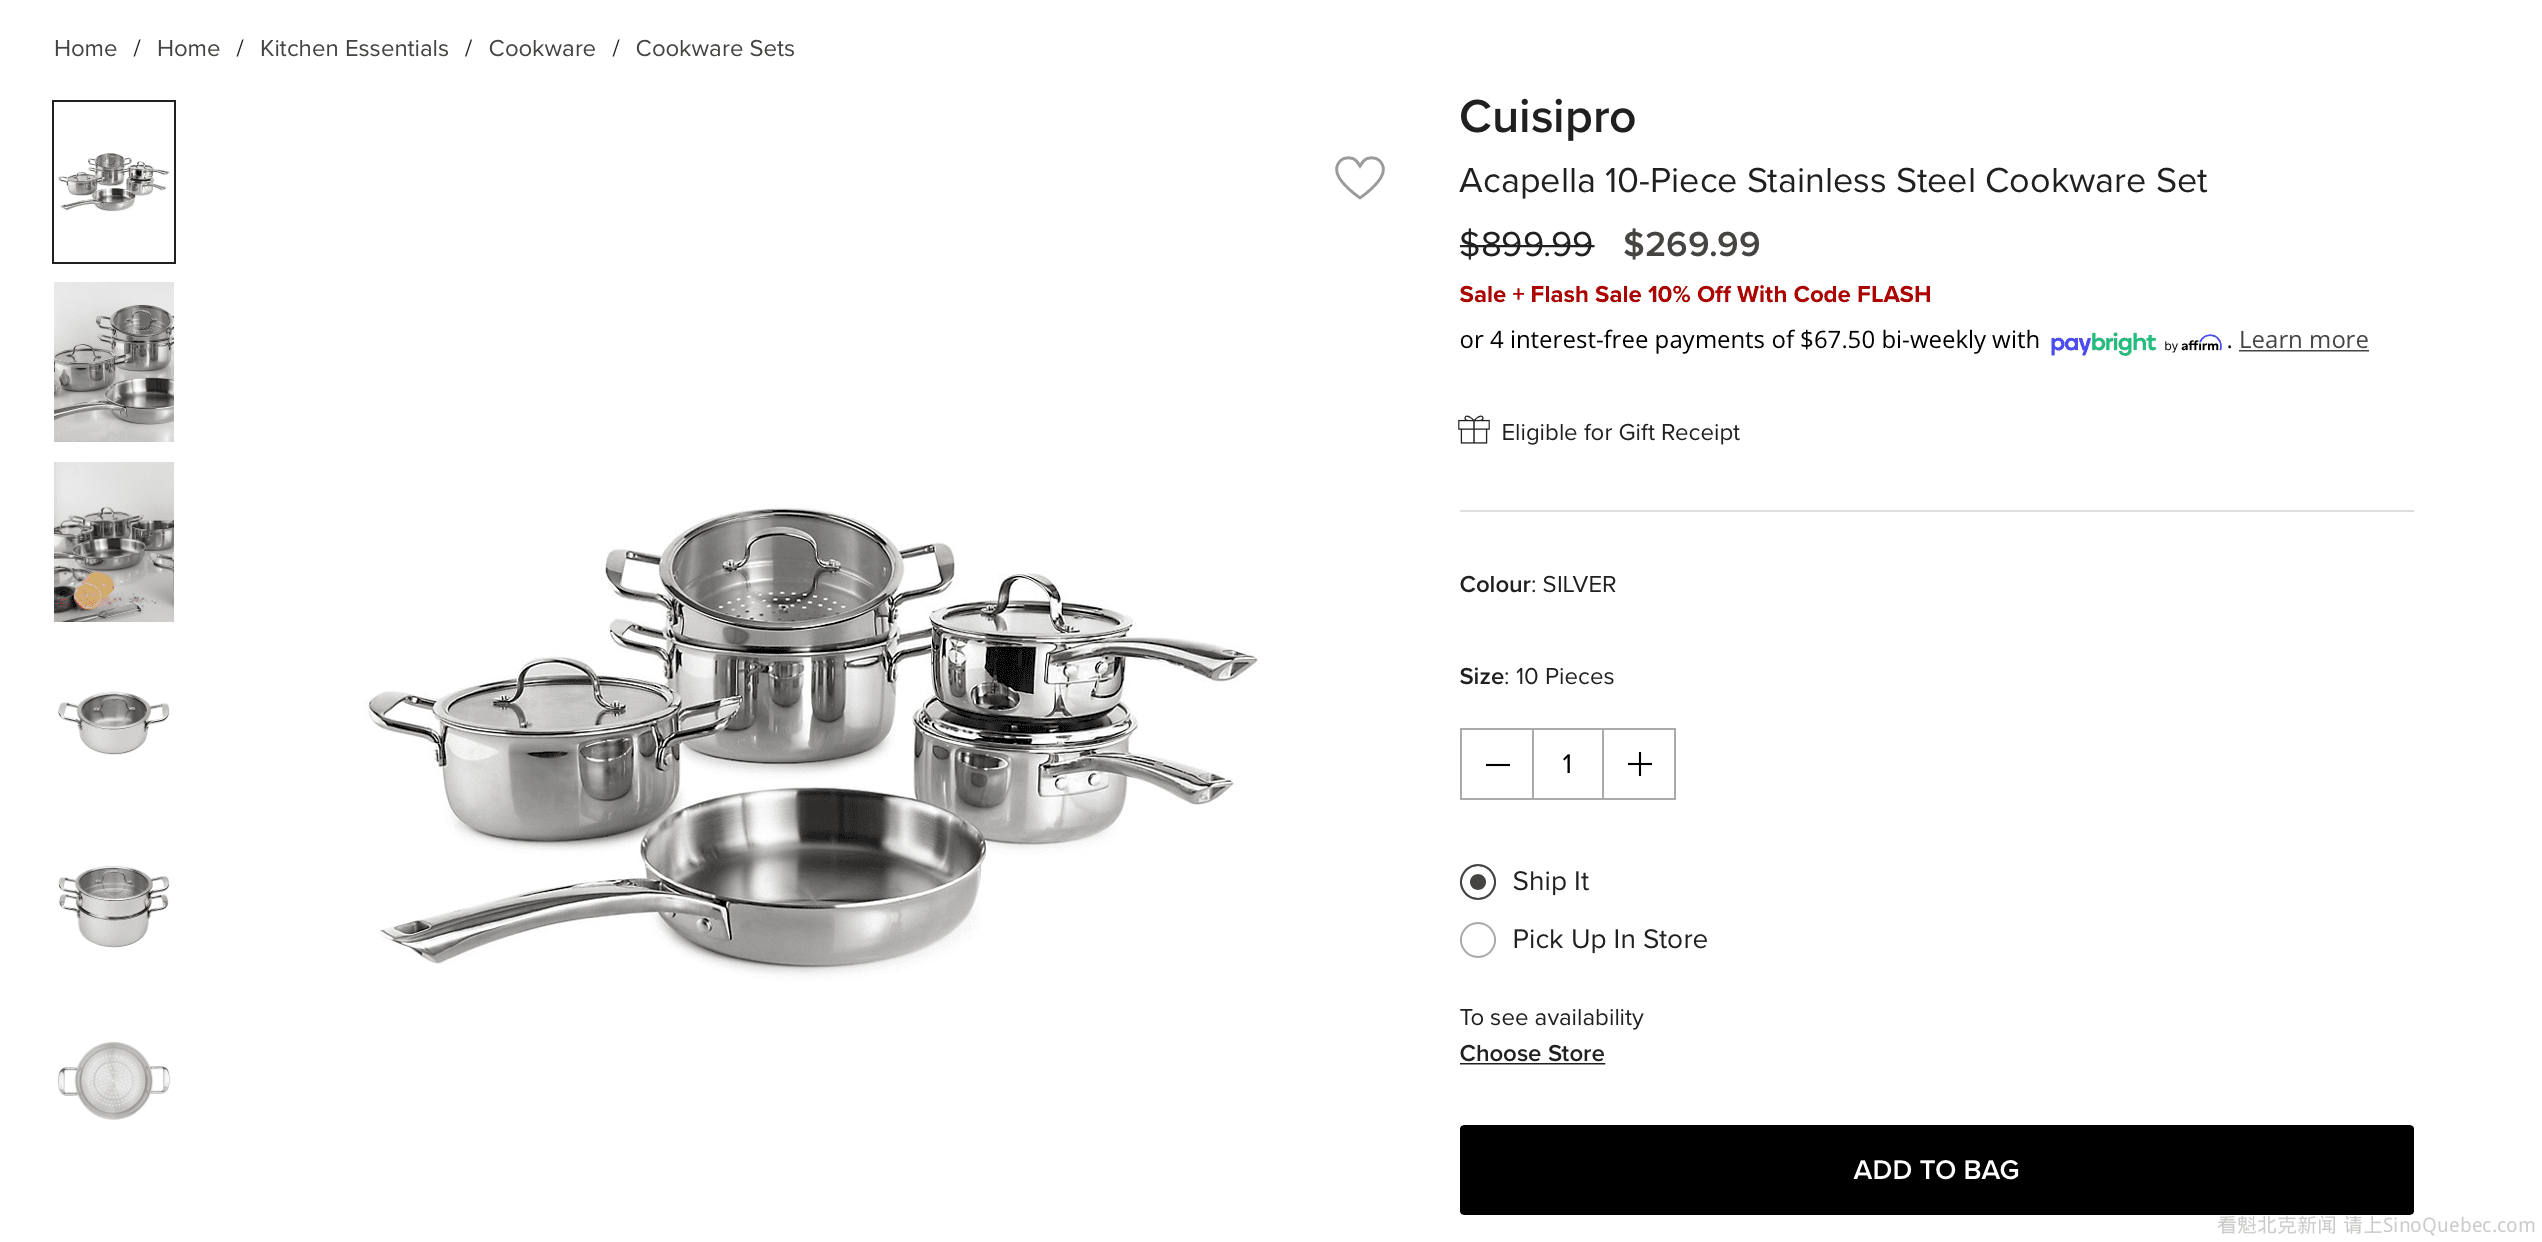
Task: Go to Kitchen Essentials breadcrumb
Action: coord(354,48)
